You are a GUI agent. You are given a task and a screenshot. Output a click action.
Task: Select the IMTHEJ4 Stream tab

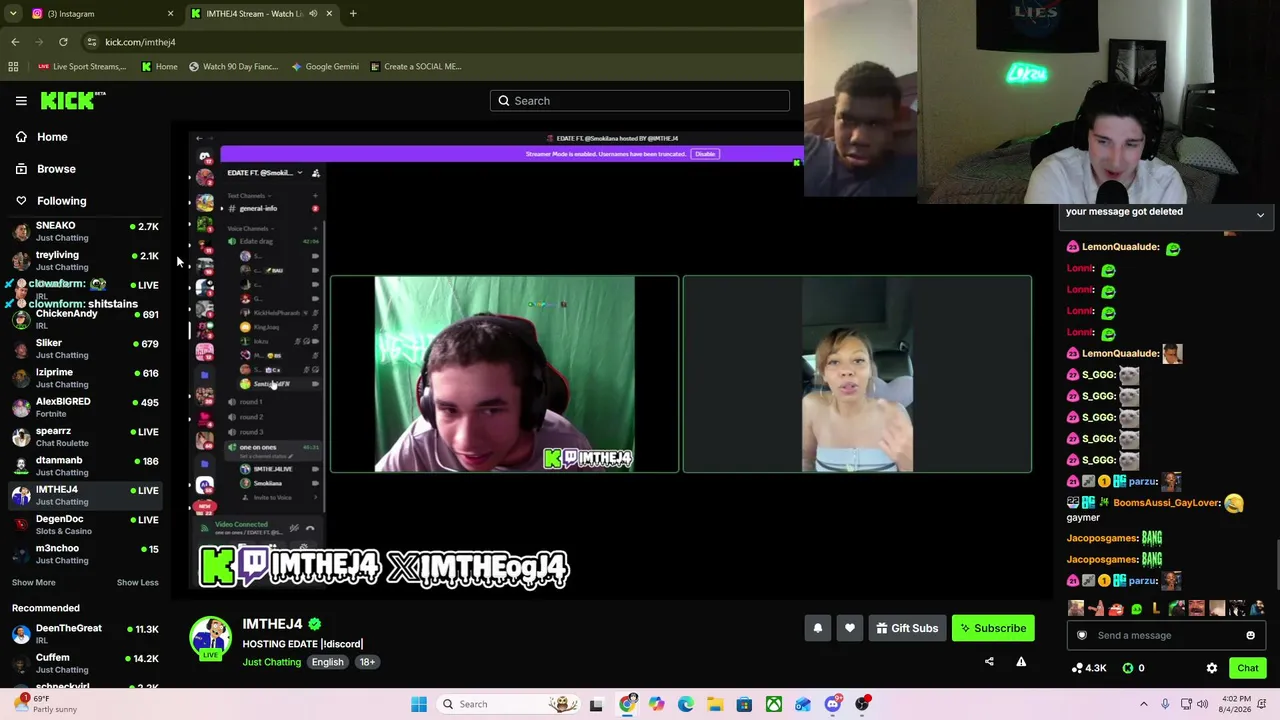[x=262, y=14]
